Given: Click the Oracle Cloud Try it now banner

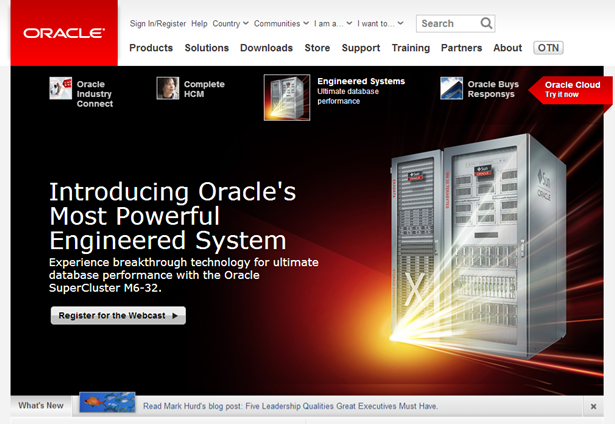Looking at the screenshot, I should [572, 89].
